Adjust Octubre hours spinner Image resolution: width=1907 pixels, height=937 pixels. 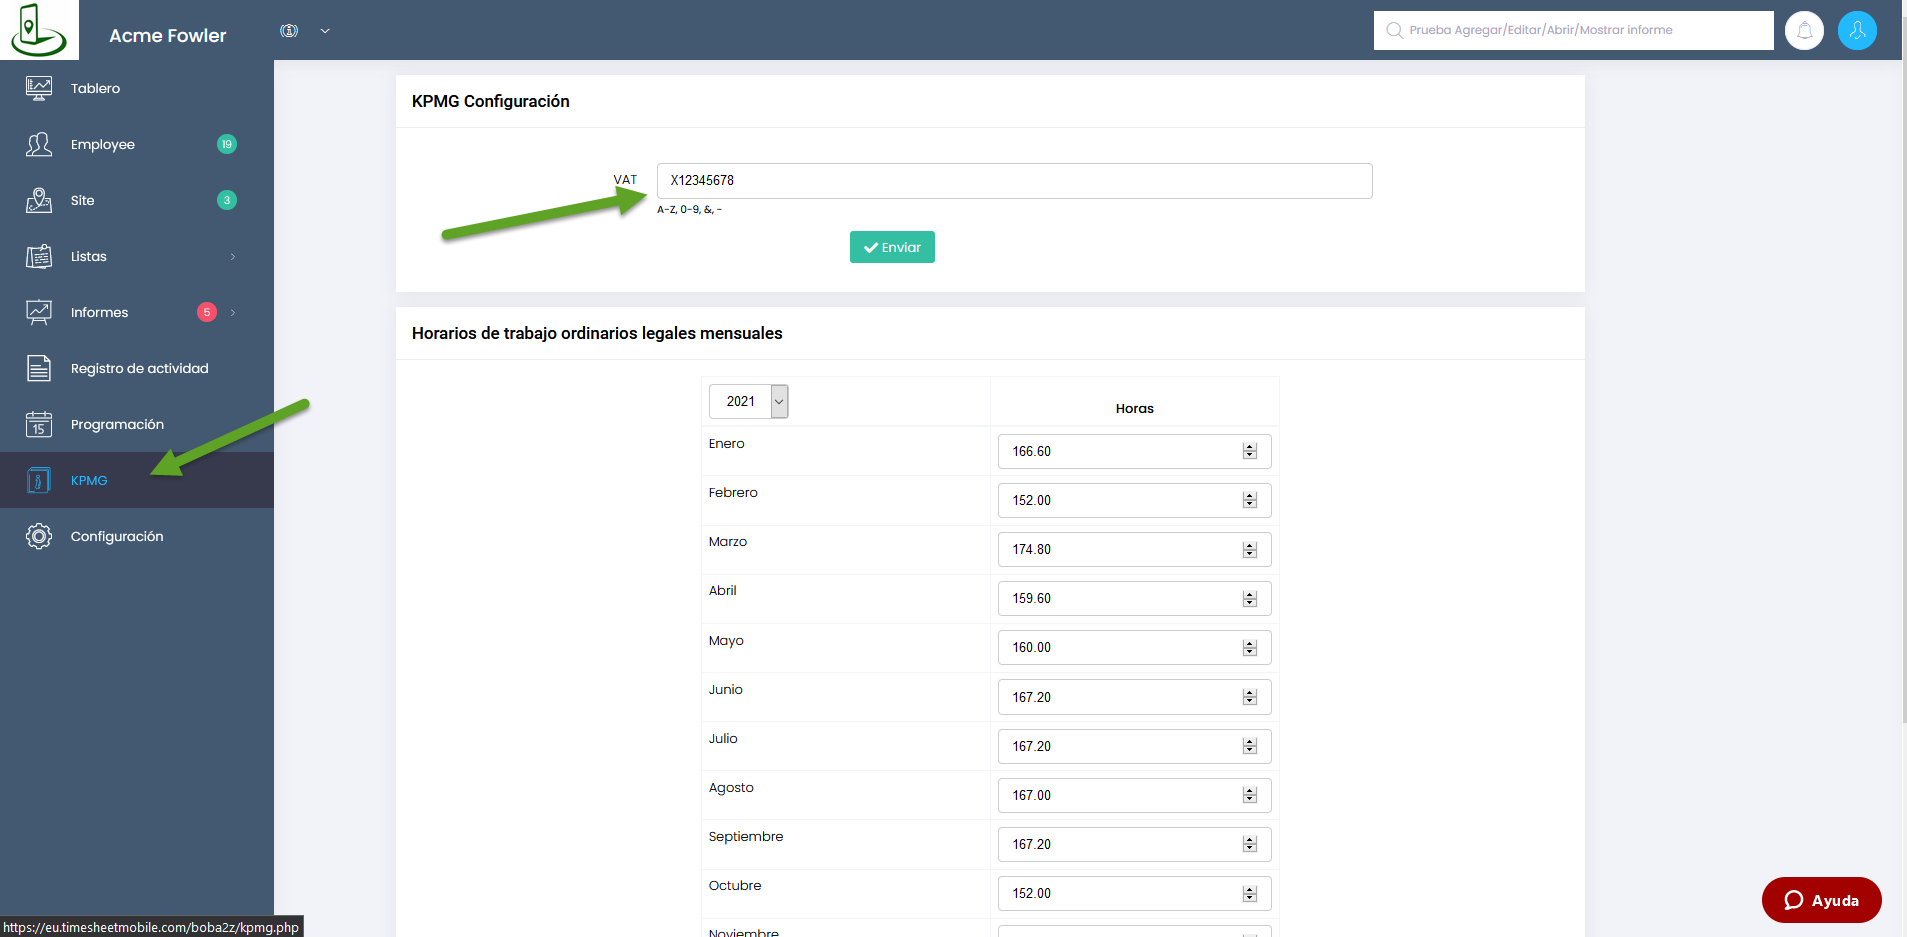pos(1250,893)
